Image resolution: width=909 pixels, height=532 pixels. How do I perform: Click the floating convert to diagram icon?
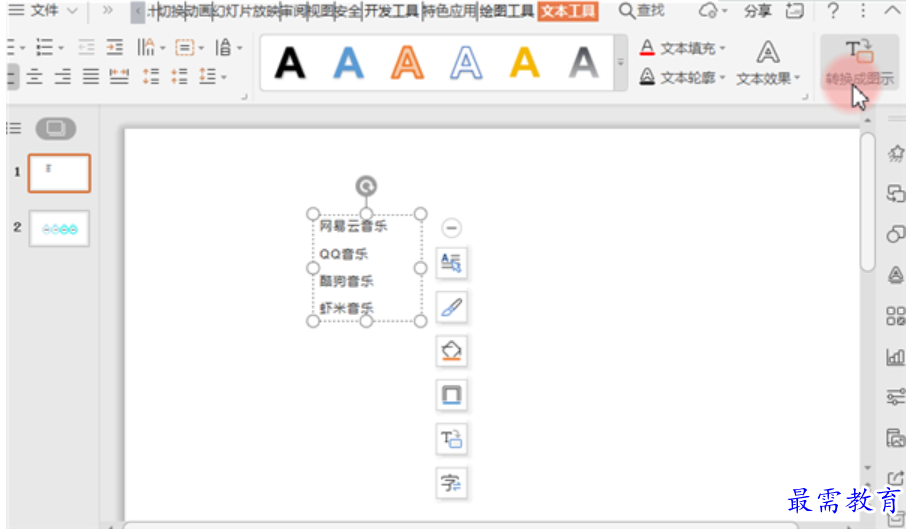(451, 439)
